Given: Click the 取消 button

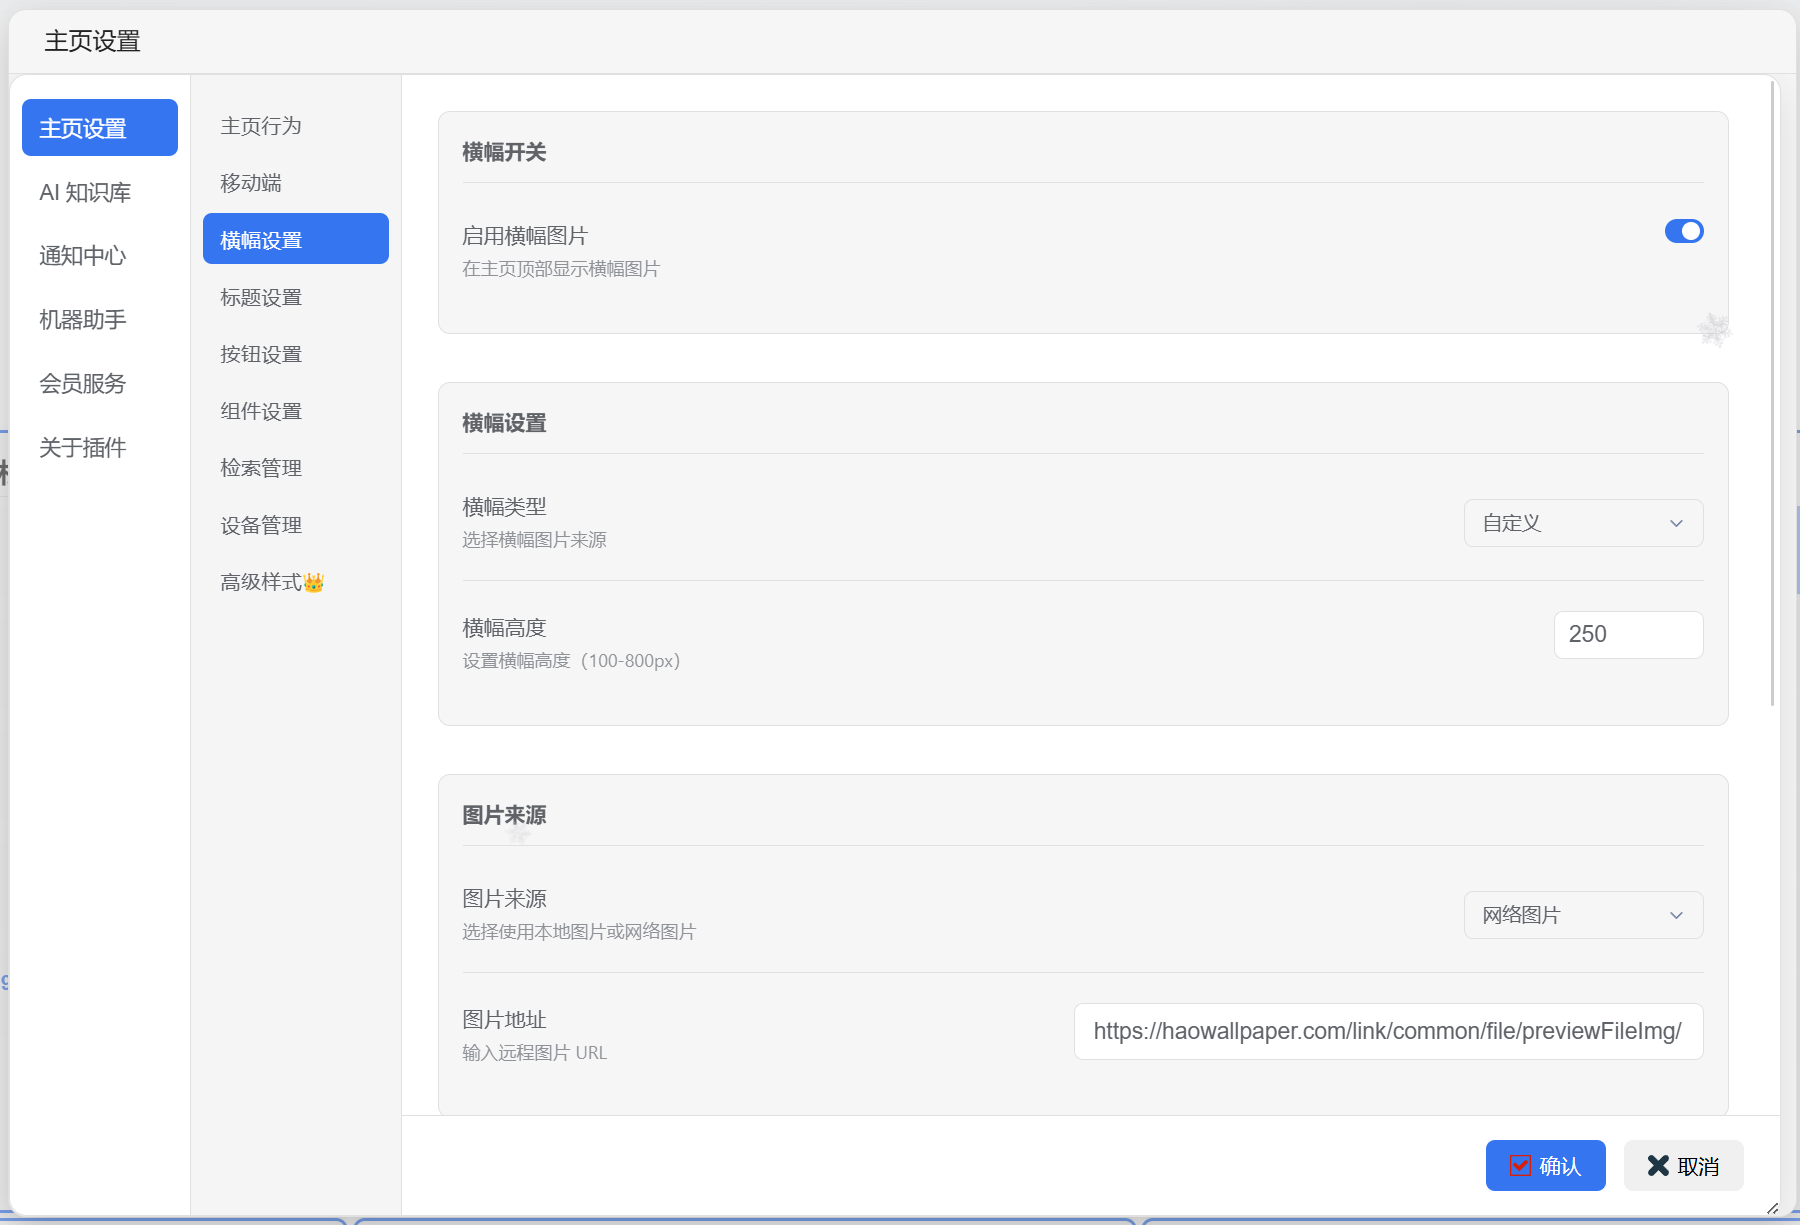Looking at the screenshot, I should [x=1683, y=1165].
